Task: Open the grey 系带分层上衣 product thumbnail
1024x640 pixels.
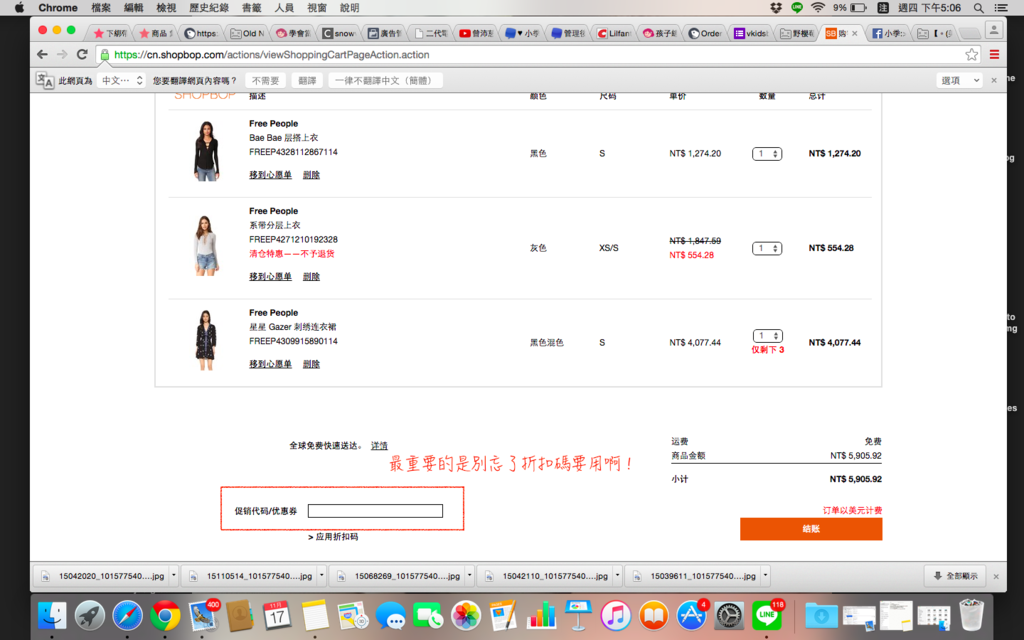Action: pyautogui.click(x=206, y=246)
